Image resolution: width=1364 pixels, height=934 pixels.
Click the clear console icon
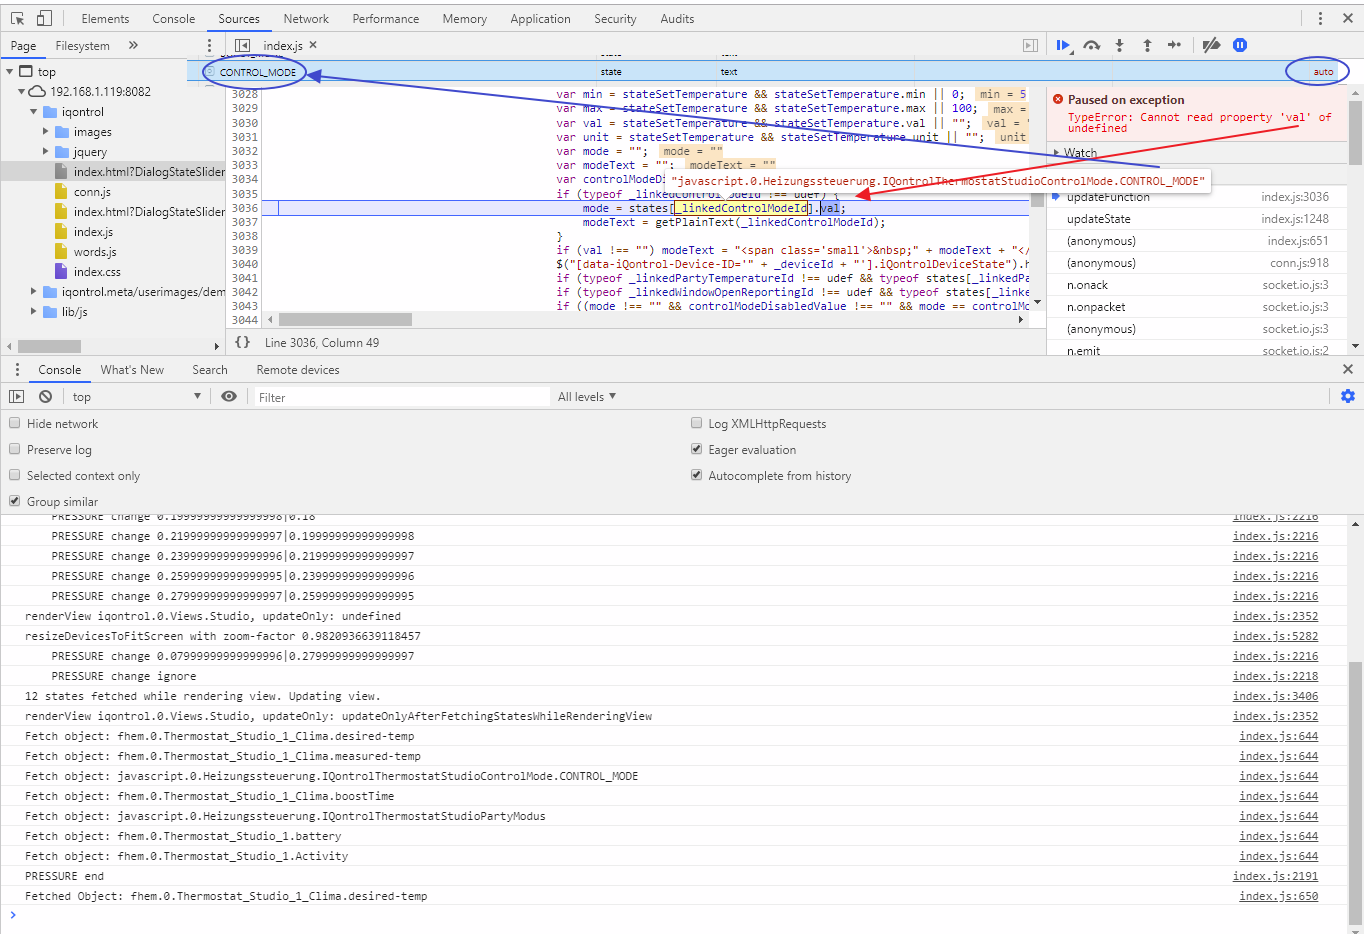[45, 396]
